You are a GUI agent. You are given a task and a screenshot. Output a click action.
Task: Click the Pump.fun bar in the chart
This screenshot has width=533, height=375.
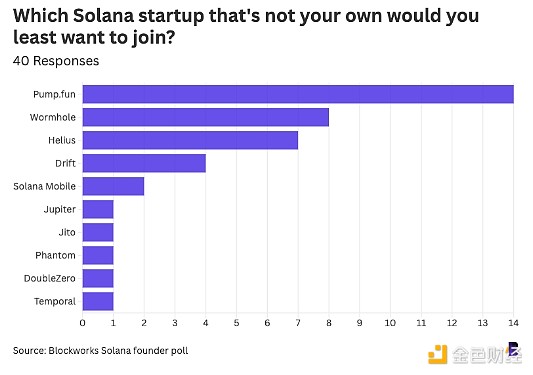pyautogui.click(x=298, y=94)
